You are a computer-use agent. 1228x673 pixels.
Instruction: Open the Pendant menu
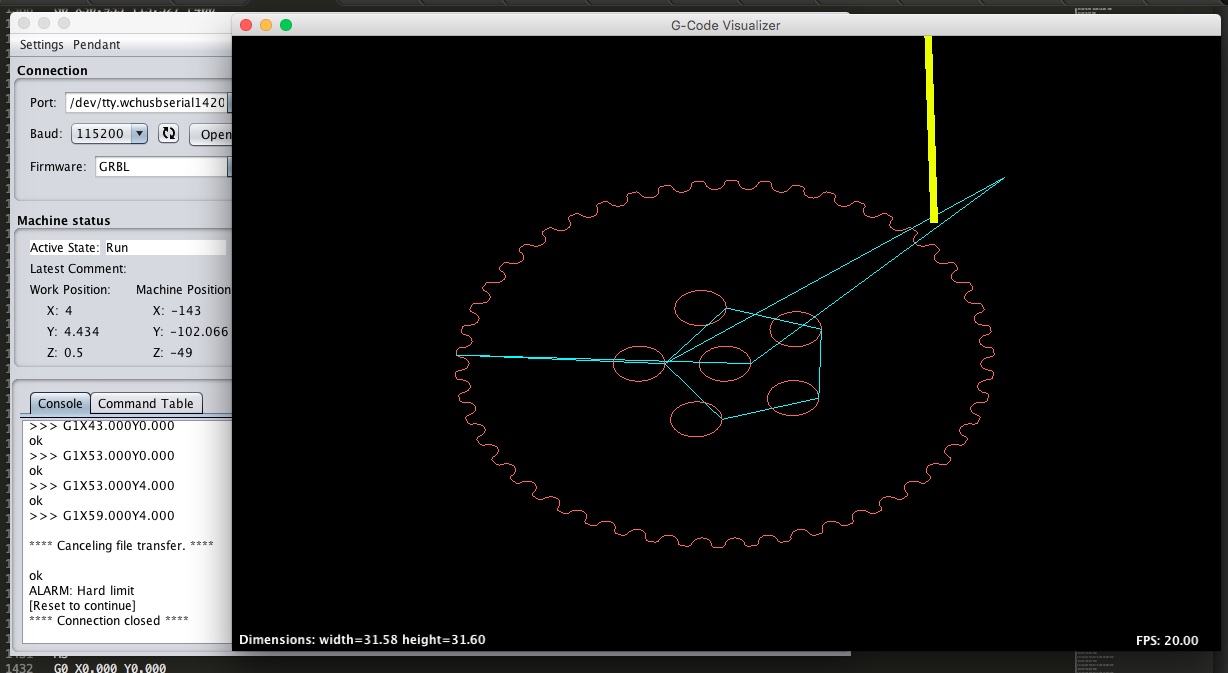[x=96, y=45]
